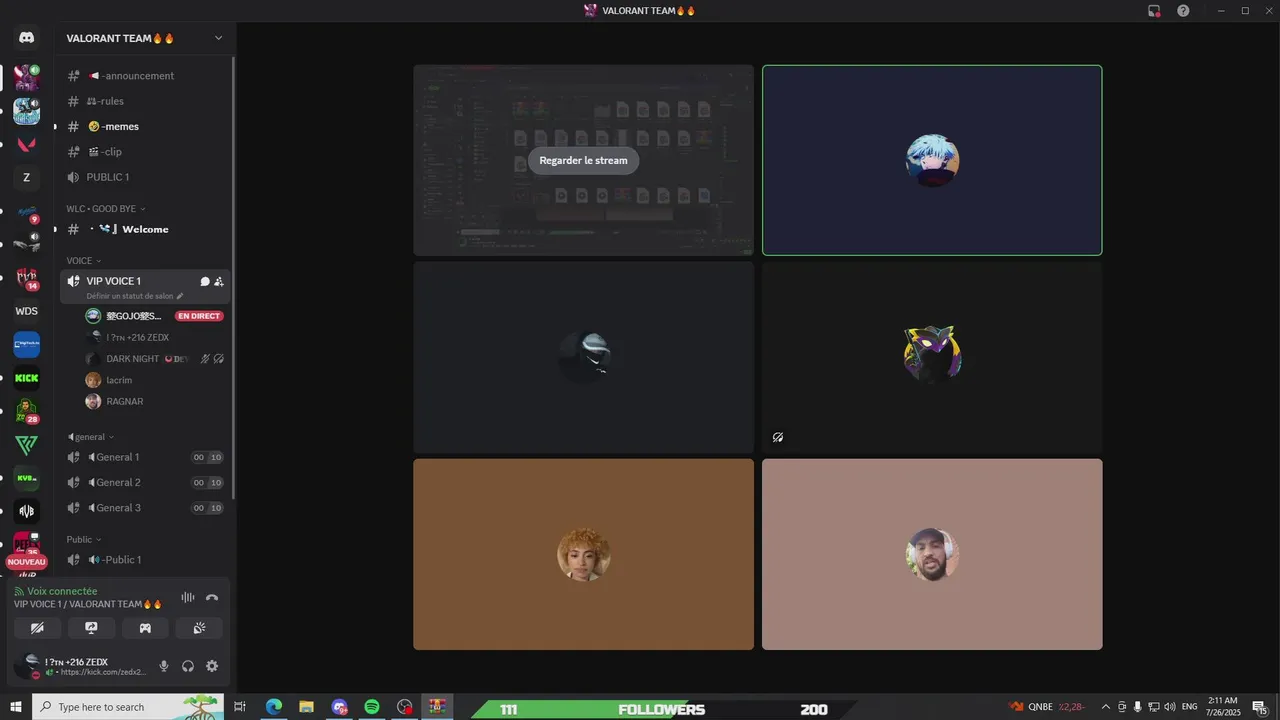Image resolution: width=1280 pixels, height=720 pixels.
Task: Turn on camera in voice panel
Action: [x=37, y=628]
